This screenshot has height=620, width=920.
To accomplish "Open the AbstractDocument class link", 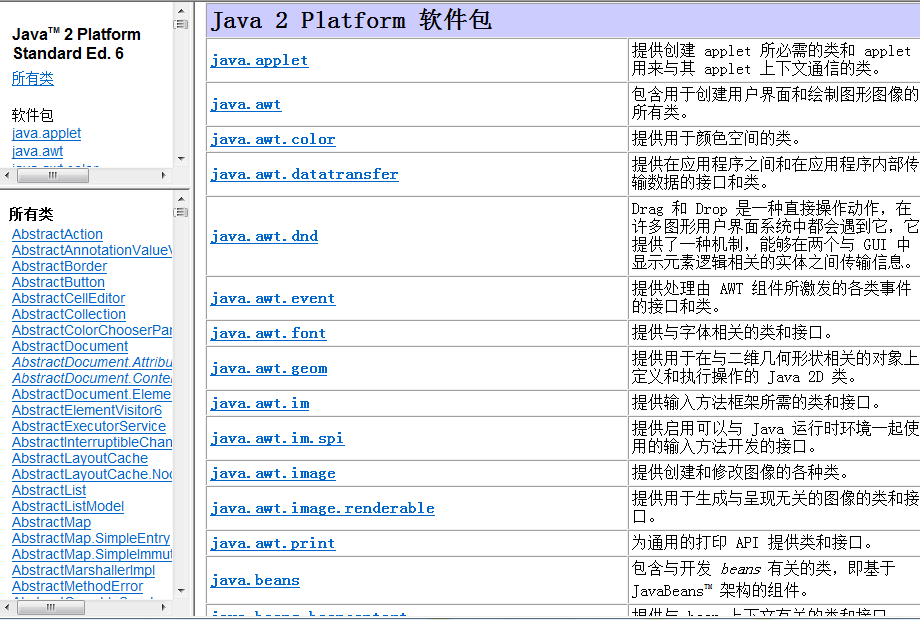I will pyautogui.click(x=70, y=346).
